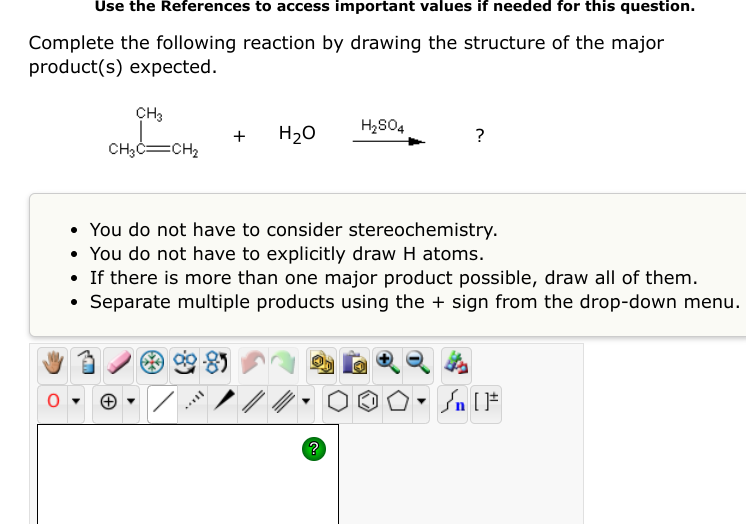
Task: Insert a benzene ring
Action: 368,402
